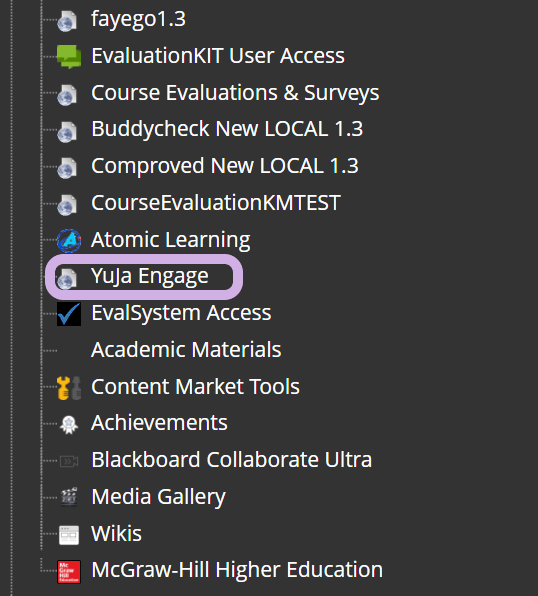The width and height of the screenshot is (538, 596).
Task: Open Academic Materials item
Action: click(x=186, y=349)
